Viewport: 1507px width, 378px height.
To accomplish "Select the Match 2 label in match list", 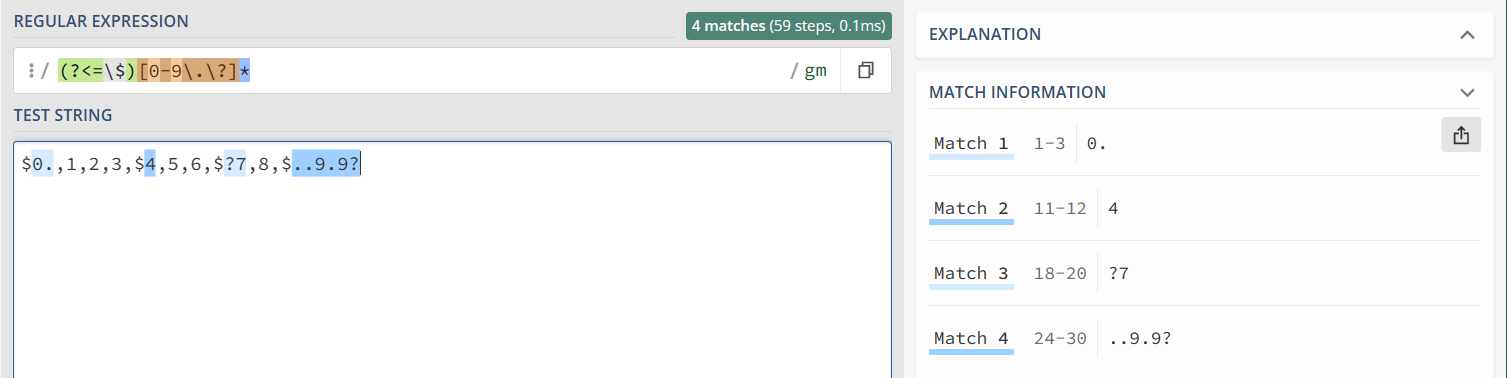I will pyautogui.click(x=971, y=208).
